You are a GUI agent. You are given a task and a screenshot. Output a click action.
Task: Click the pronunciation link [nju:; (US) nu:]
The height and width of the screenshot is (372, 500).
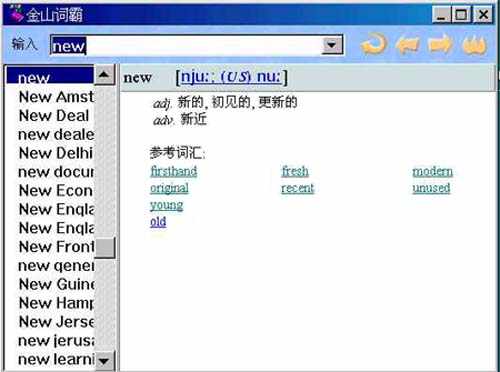pos(231,77)
